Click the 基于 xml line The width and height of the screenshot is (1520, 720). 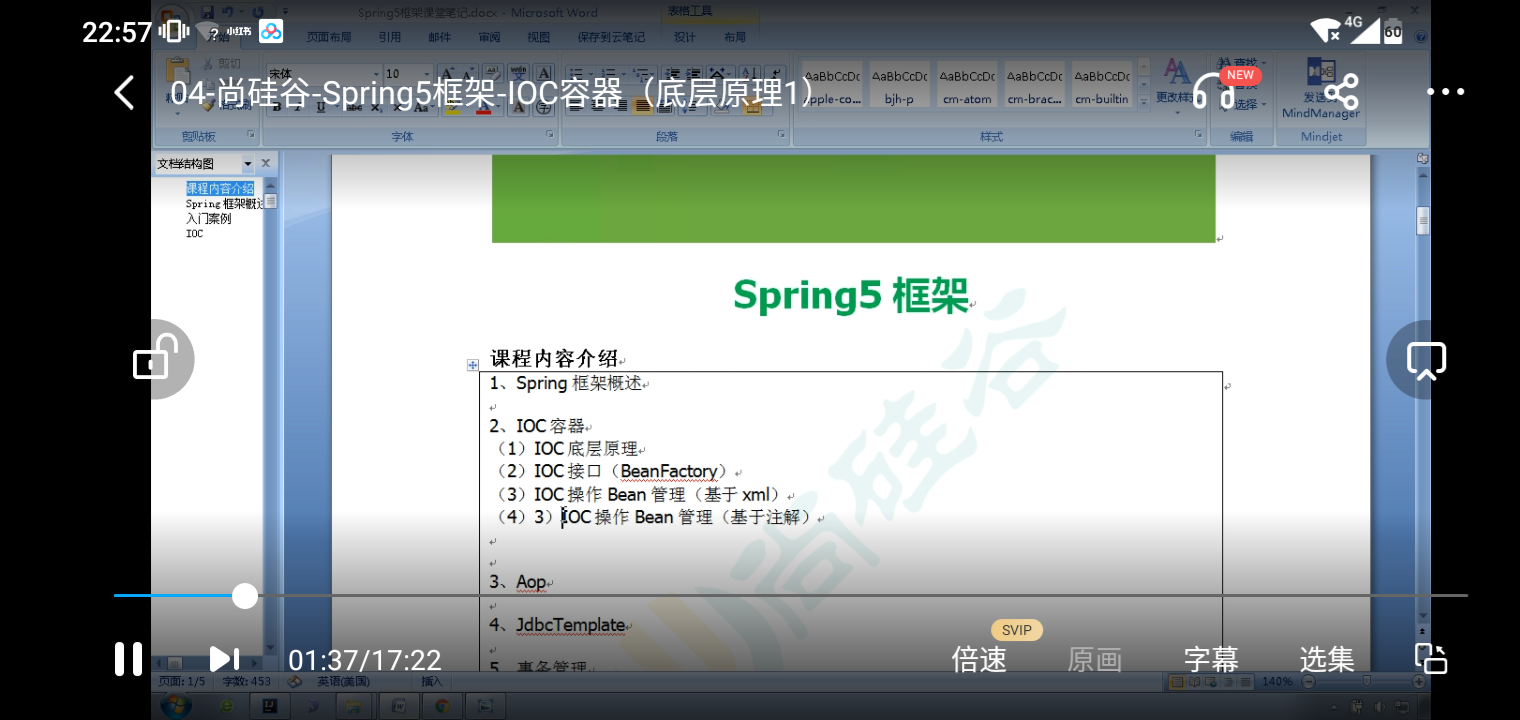[x=639, y=494]
